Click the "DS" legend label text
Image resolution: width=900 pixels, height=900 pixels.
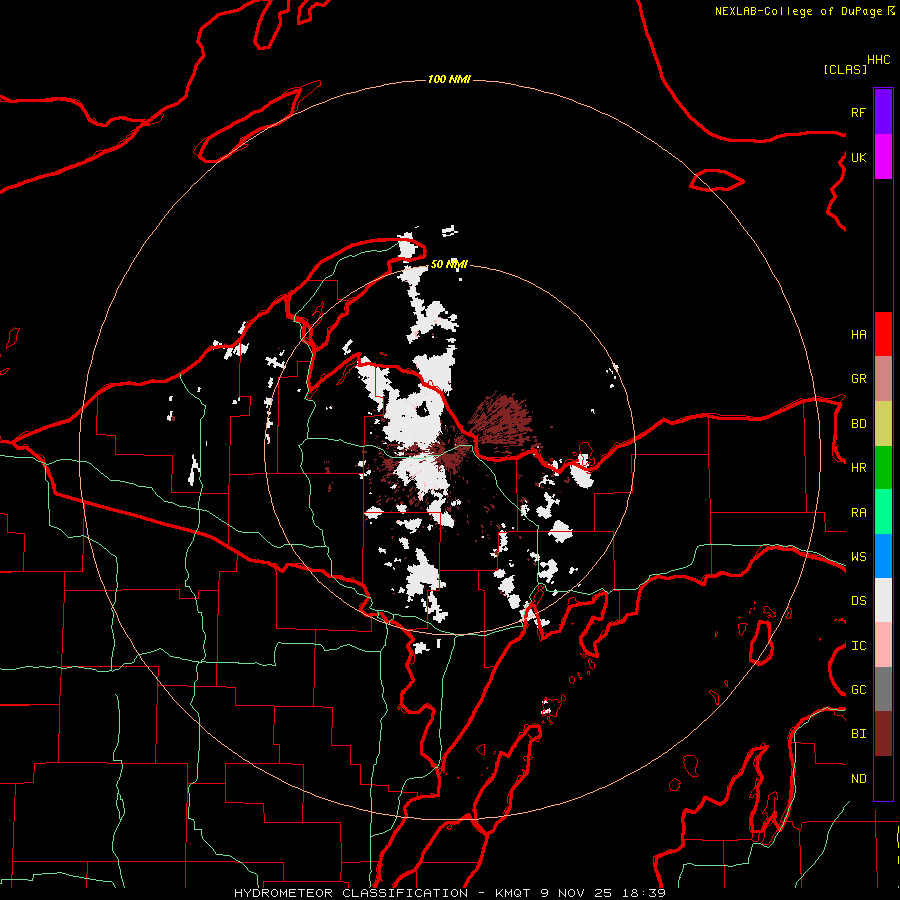858,601
